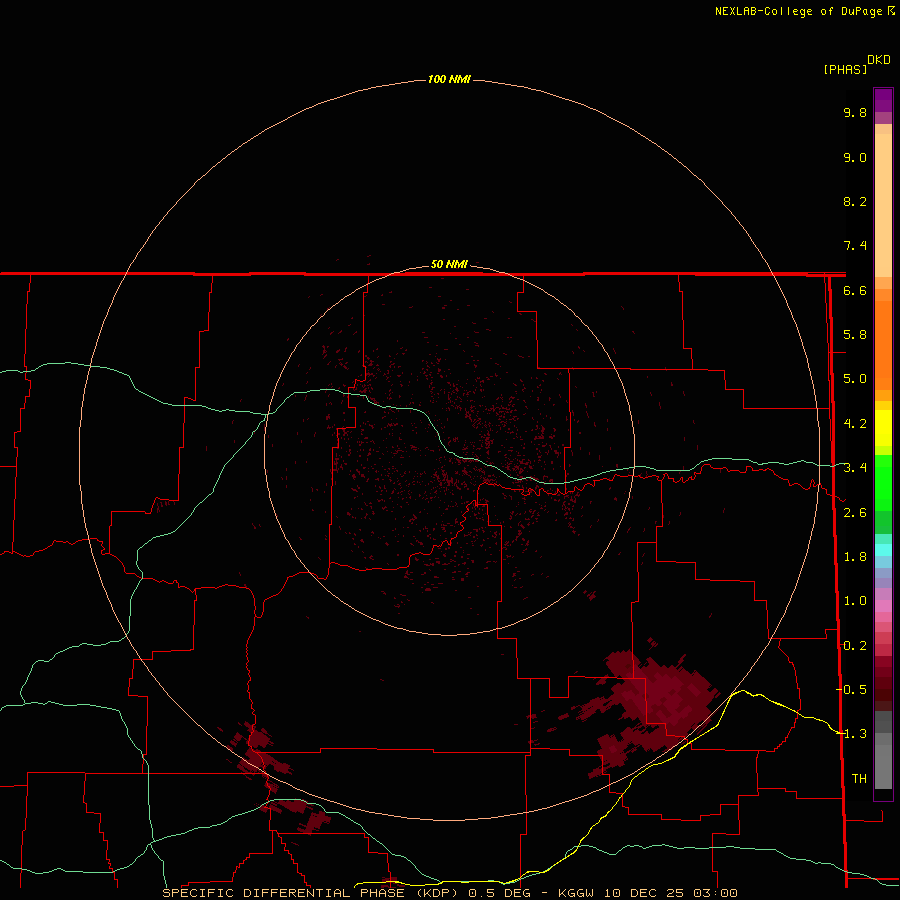Click the 1.8 scale value
900x900 pixels.
tap(855, 557)
